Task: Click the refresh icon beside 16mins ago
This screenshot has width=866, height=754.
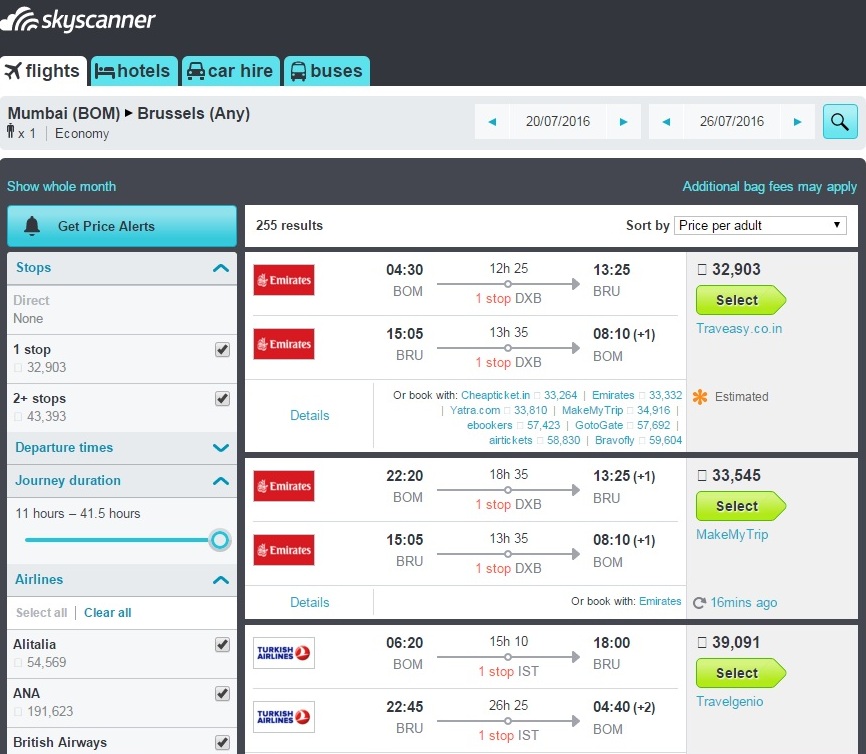Action: click(699, 603)
